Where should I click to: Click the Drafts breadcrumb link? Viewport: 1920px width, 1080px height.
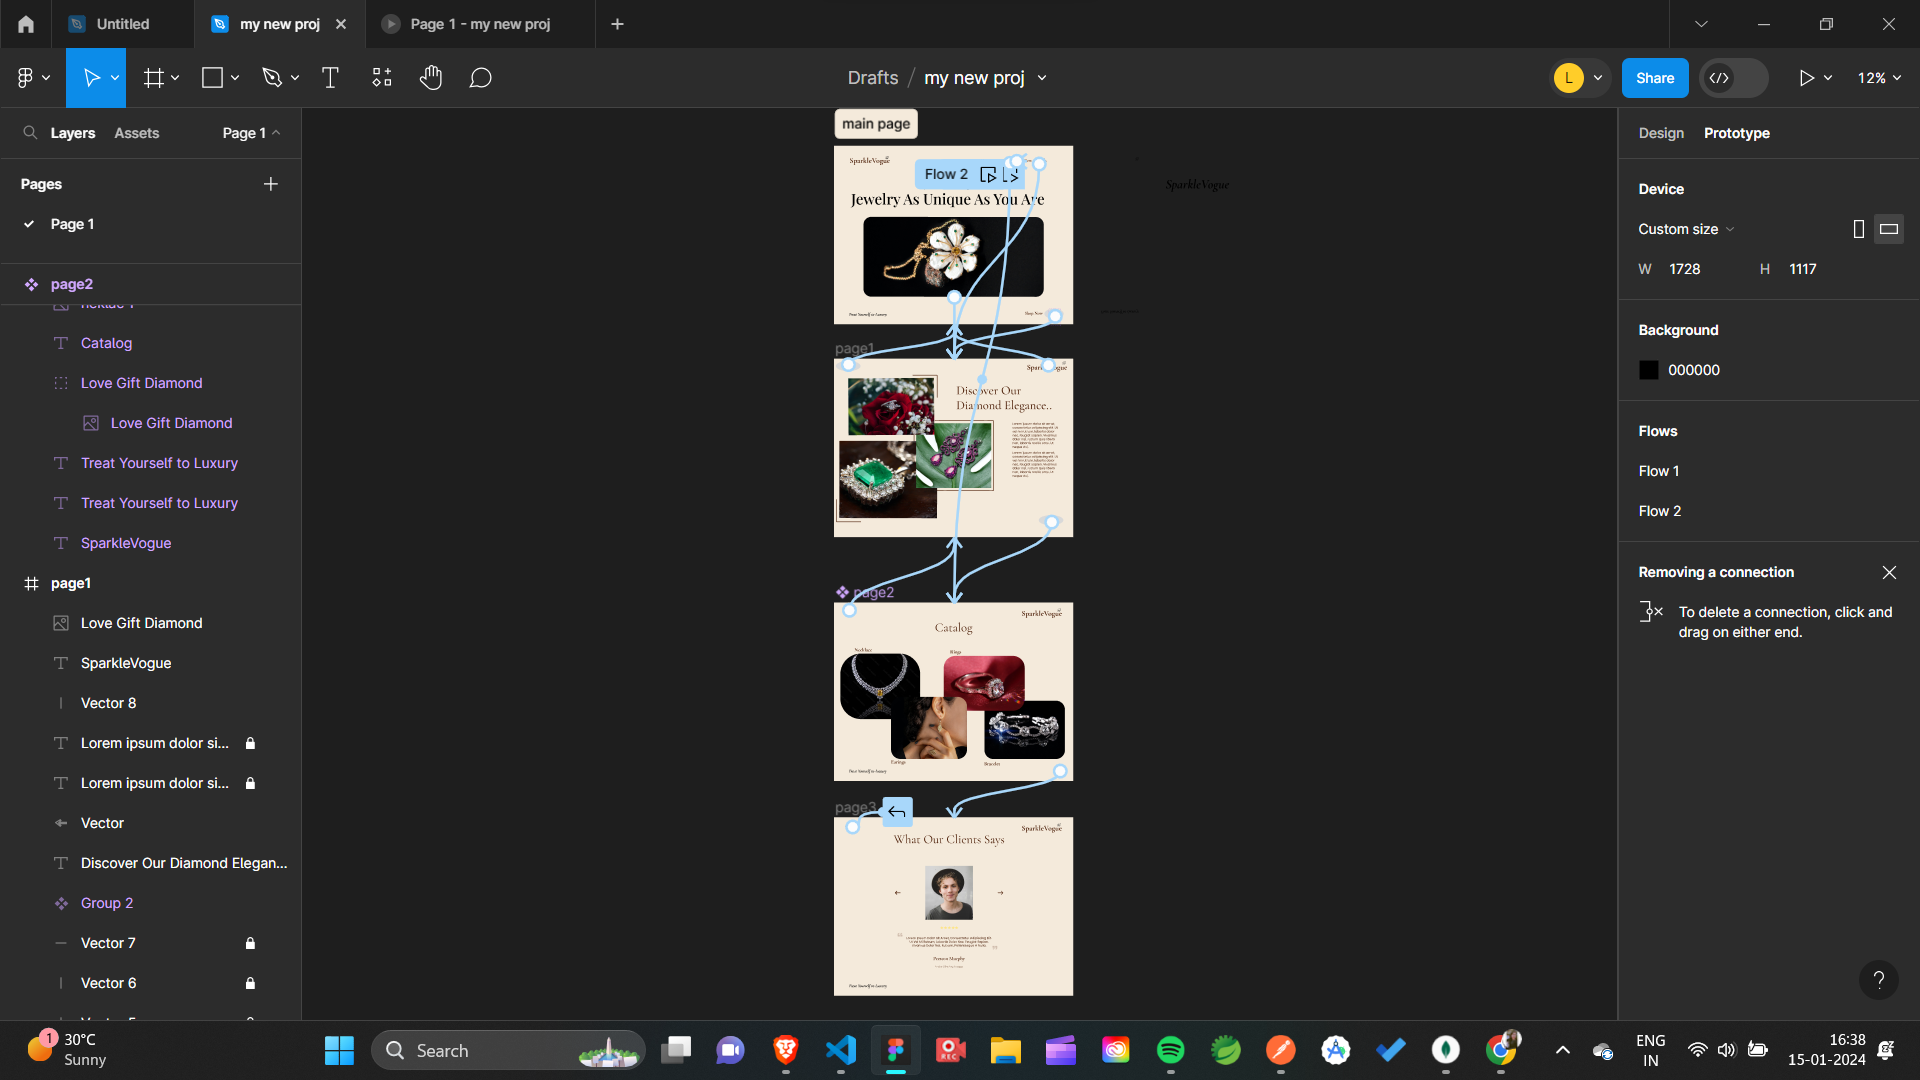click(873, 78)
